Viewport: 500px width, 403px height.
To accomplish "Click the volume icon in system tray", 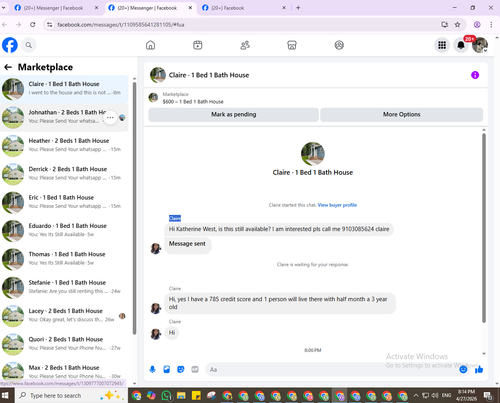I will pyautogui.click(x=435, y=396).
